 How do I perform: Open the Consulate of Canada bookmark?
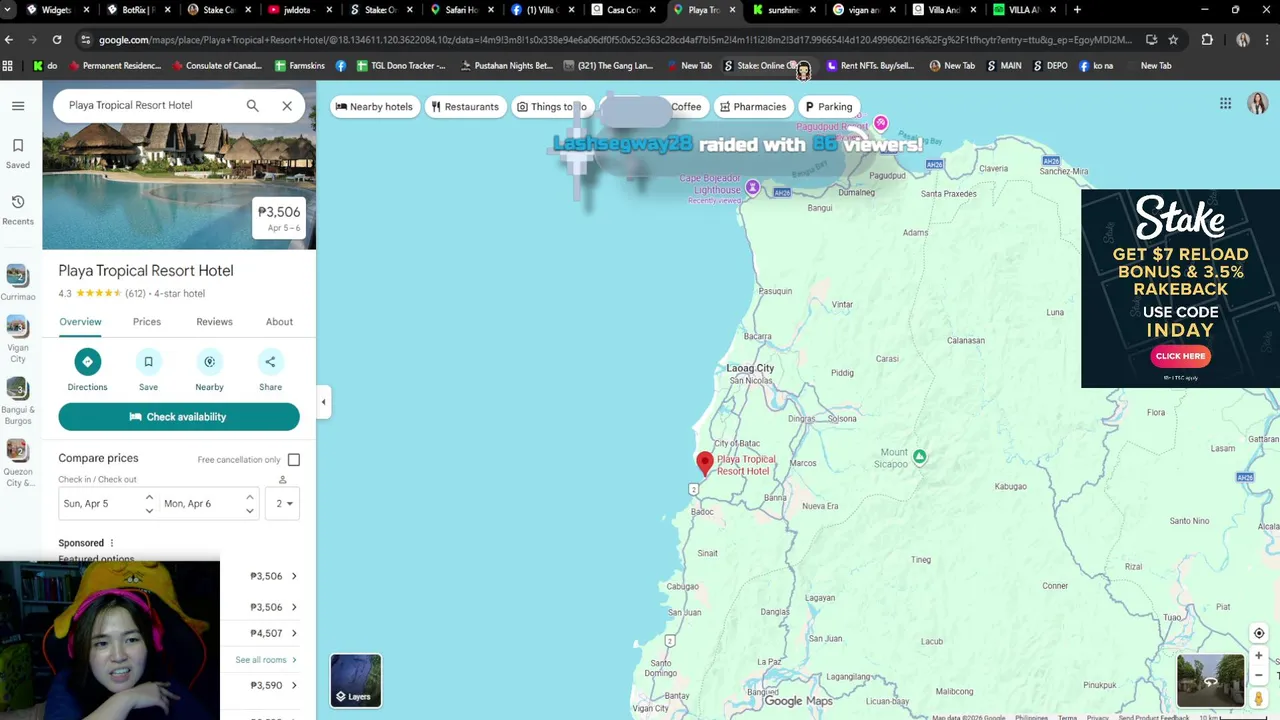click(217, 66)
